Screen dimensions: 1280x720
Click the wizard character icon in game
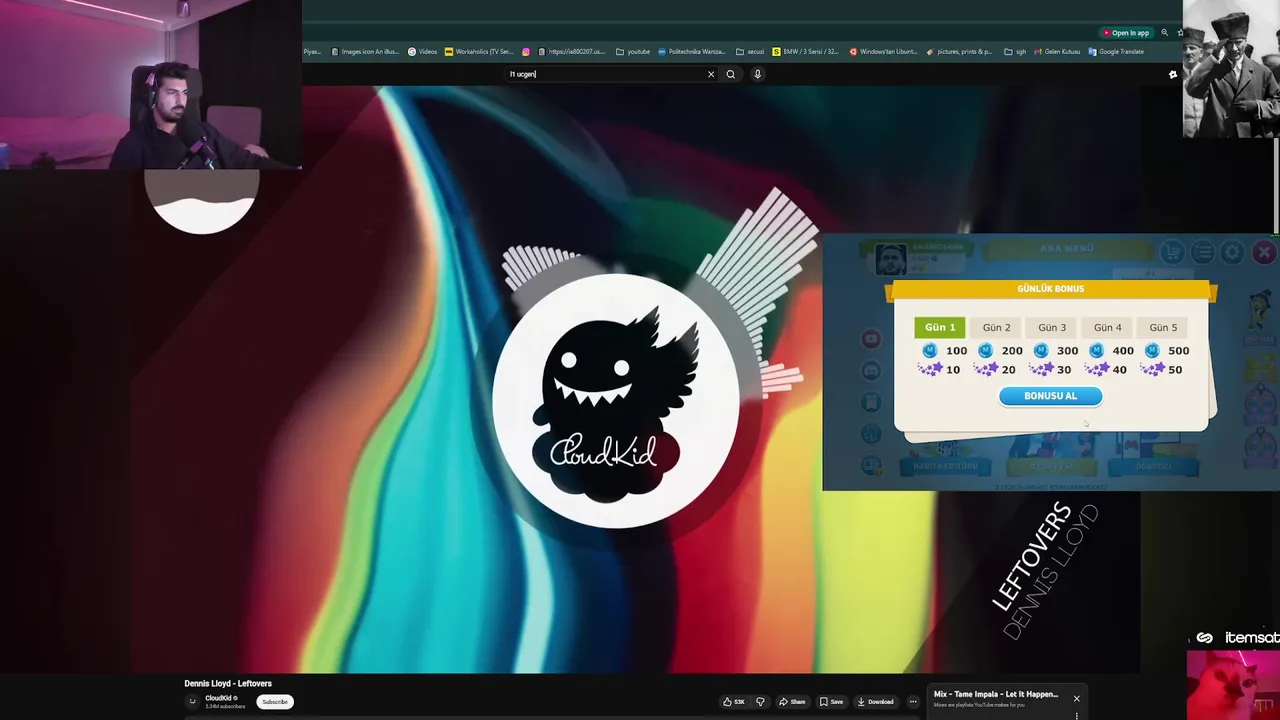point(1259,310)
